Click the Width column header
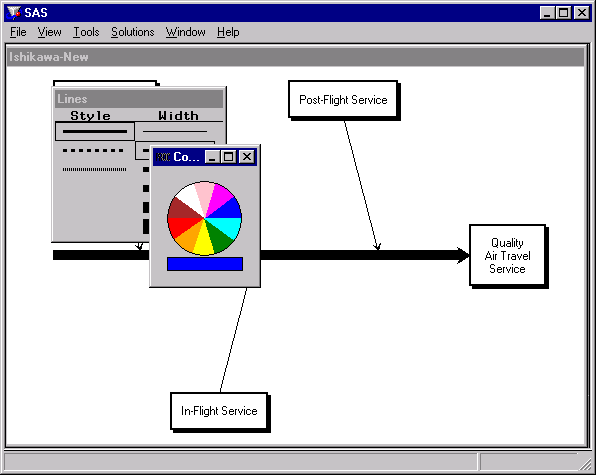Image resolution: width=596 pixels, height=475 pixels. point(178,116)
